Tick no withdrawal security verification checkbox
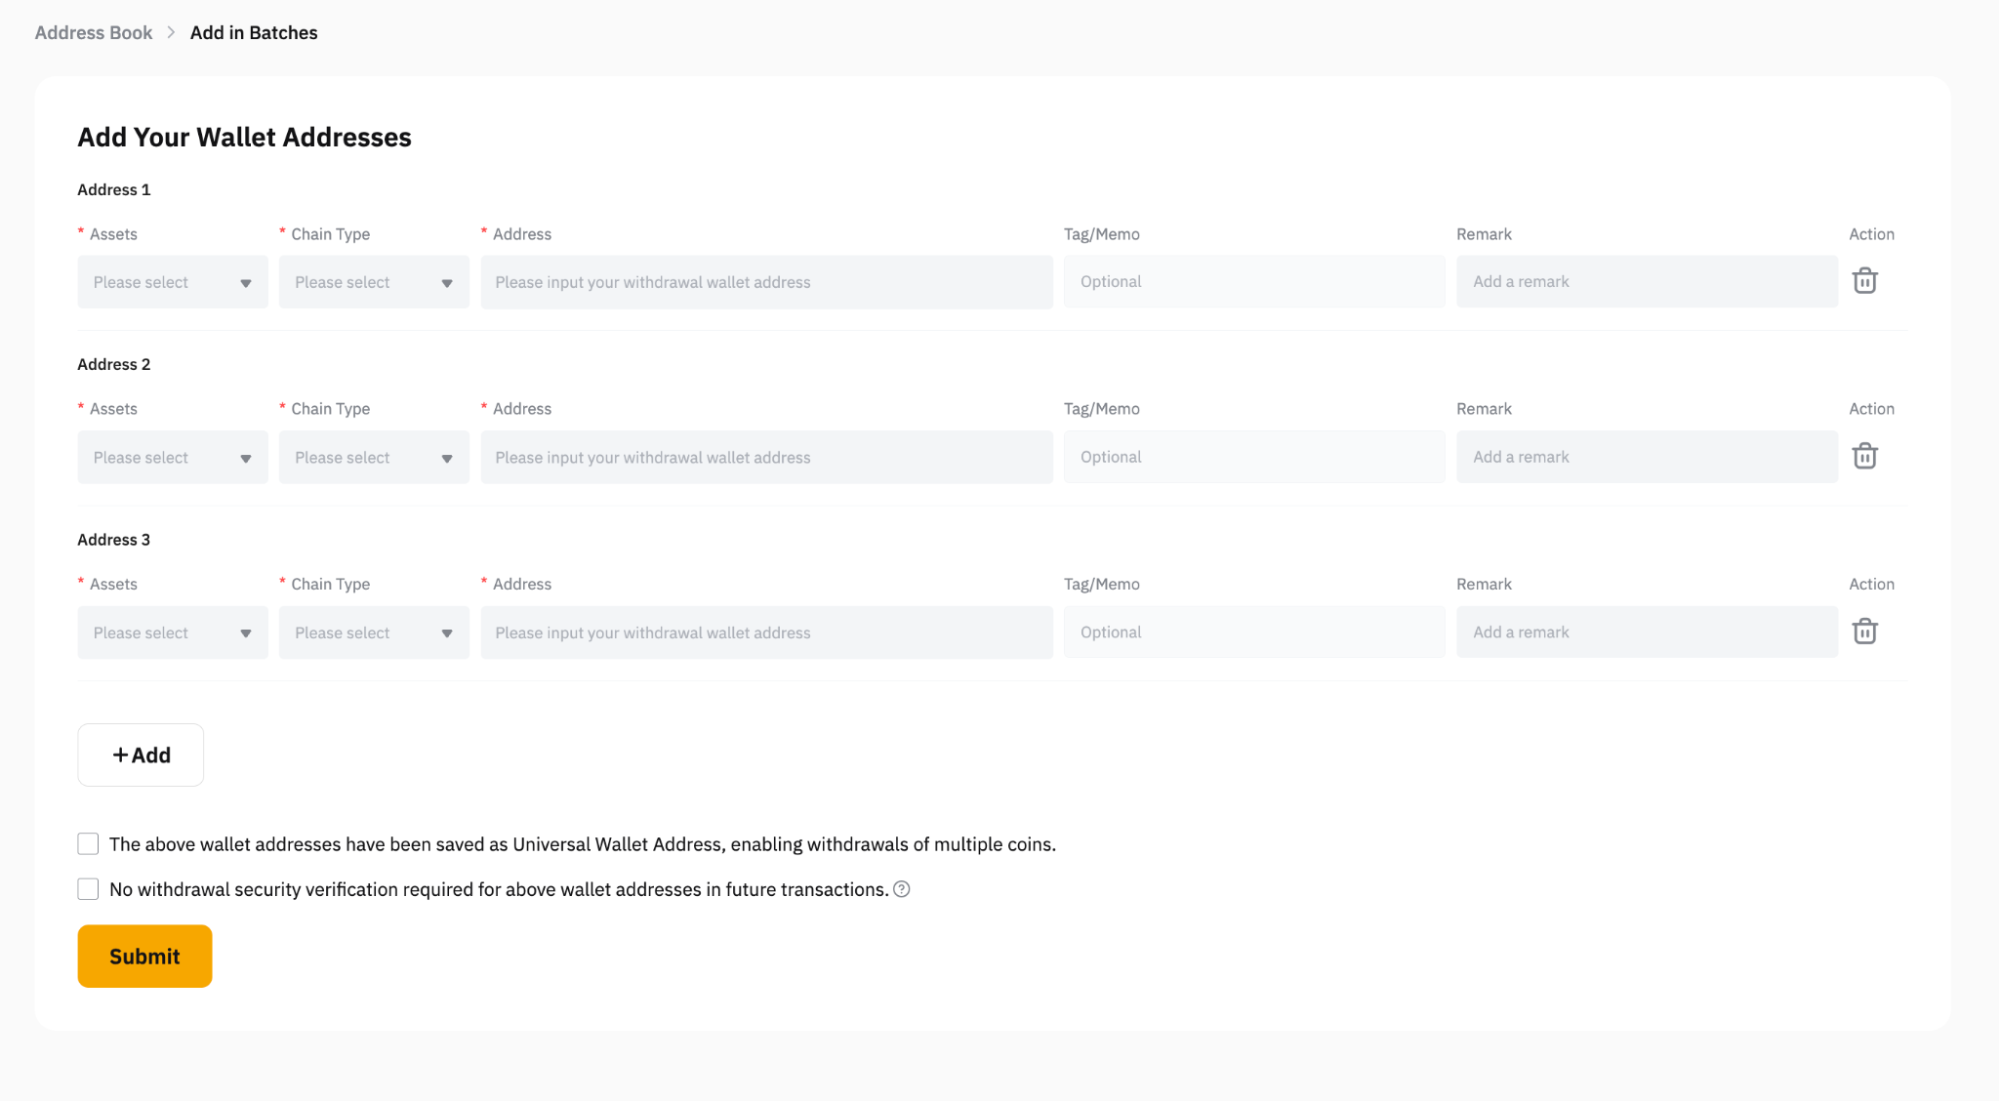The height and width of the screenshot is (1102, 1999). [88, 889]
